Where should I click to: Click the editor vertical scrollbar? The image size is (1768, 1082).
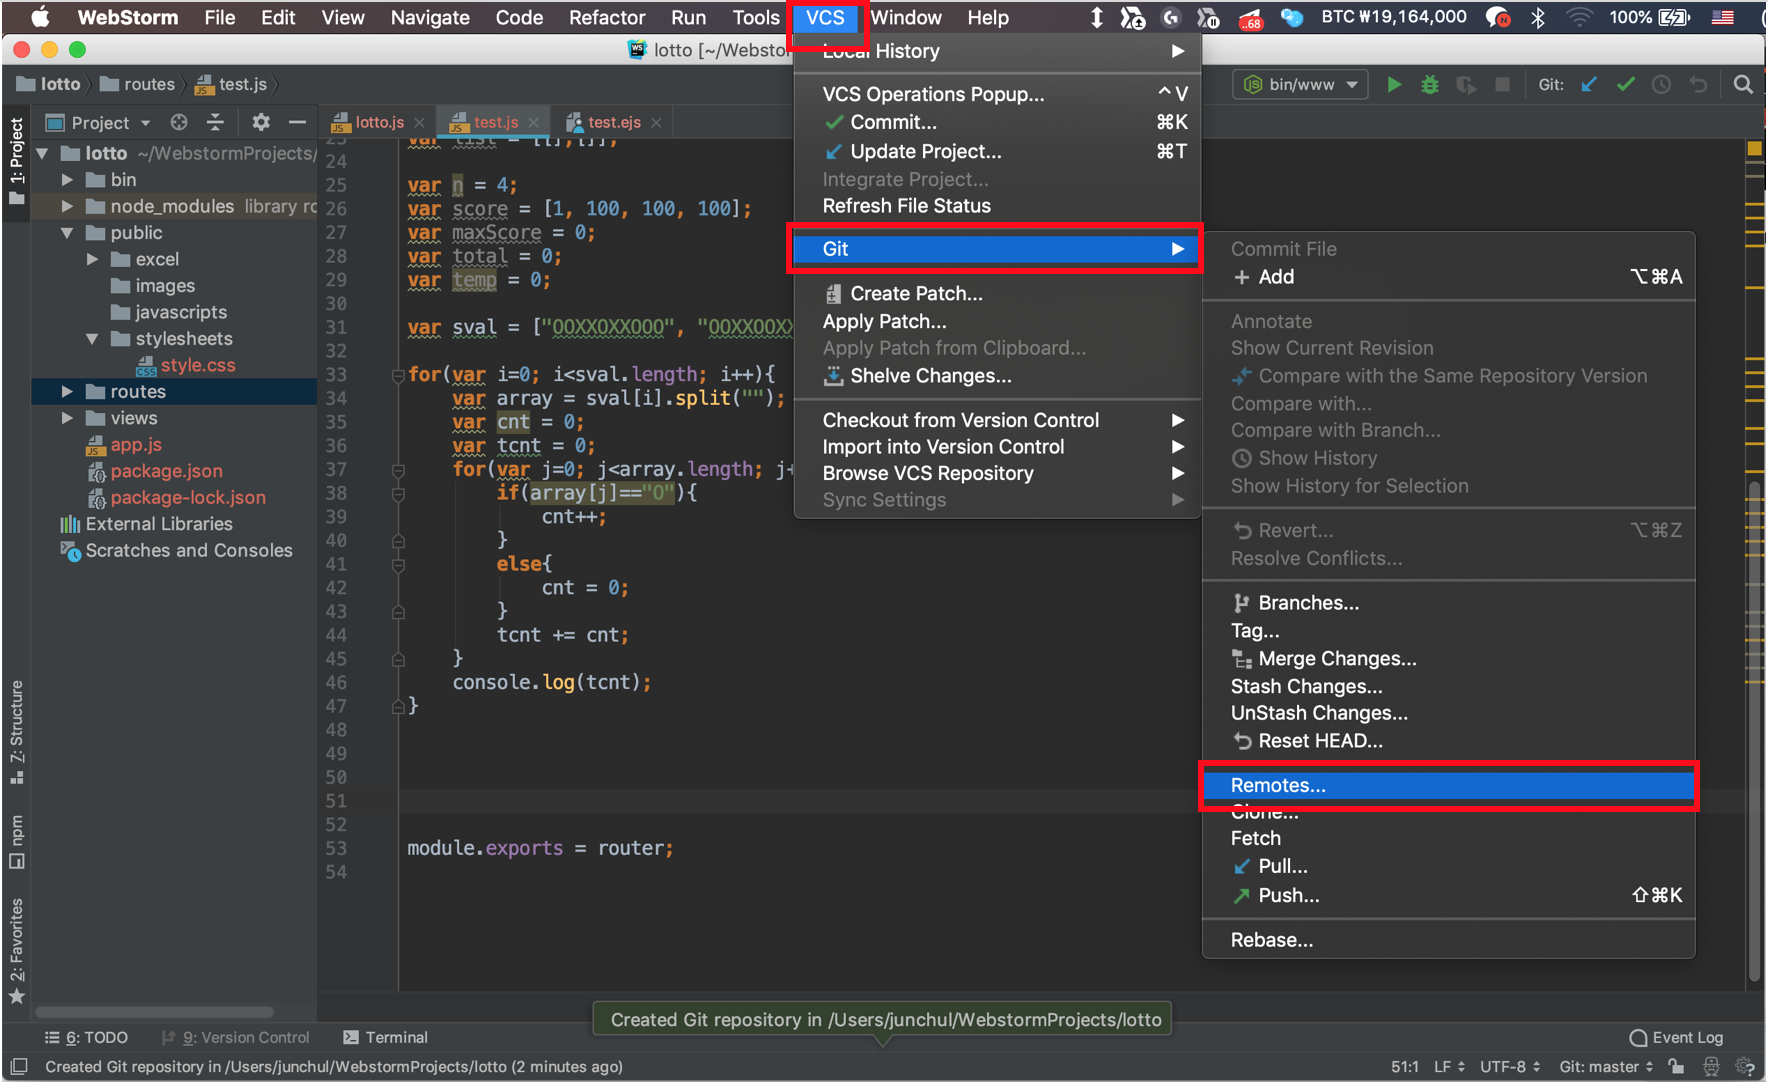tap(1754, 730)
